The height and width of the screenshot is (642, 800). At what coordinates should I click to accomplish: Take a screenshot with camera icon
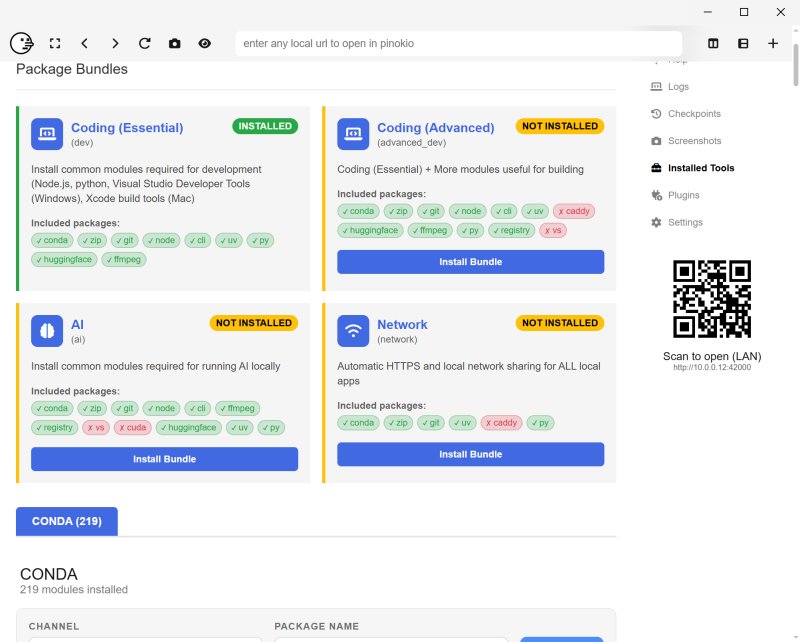point(174,43)
